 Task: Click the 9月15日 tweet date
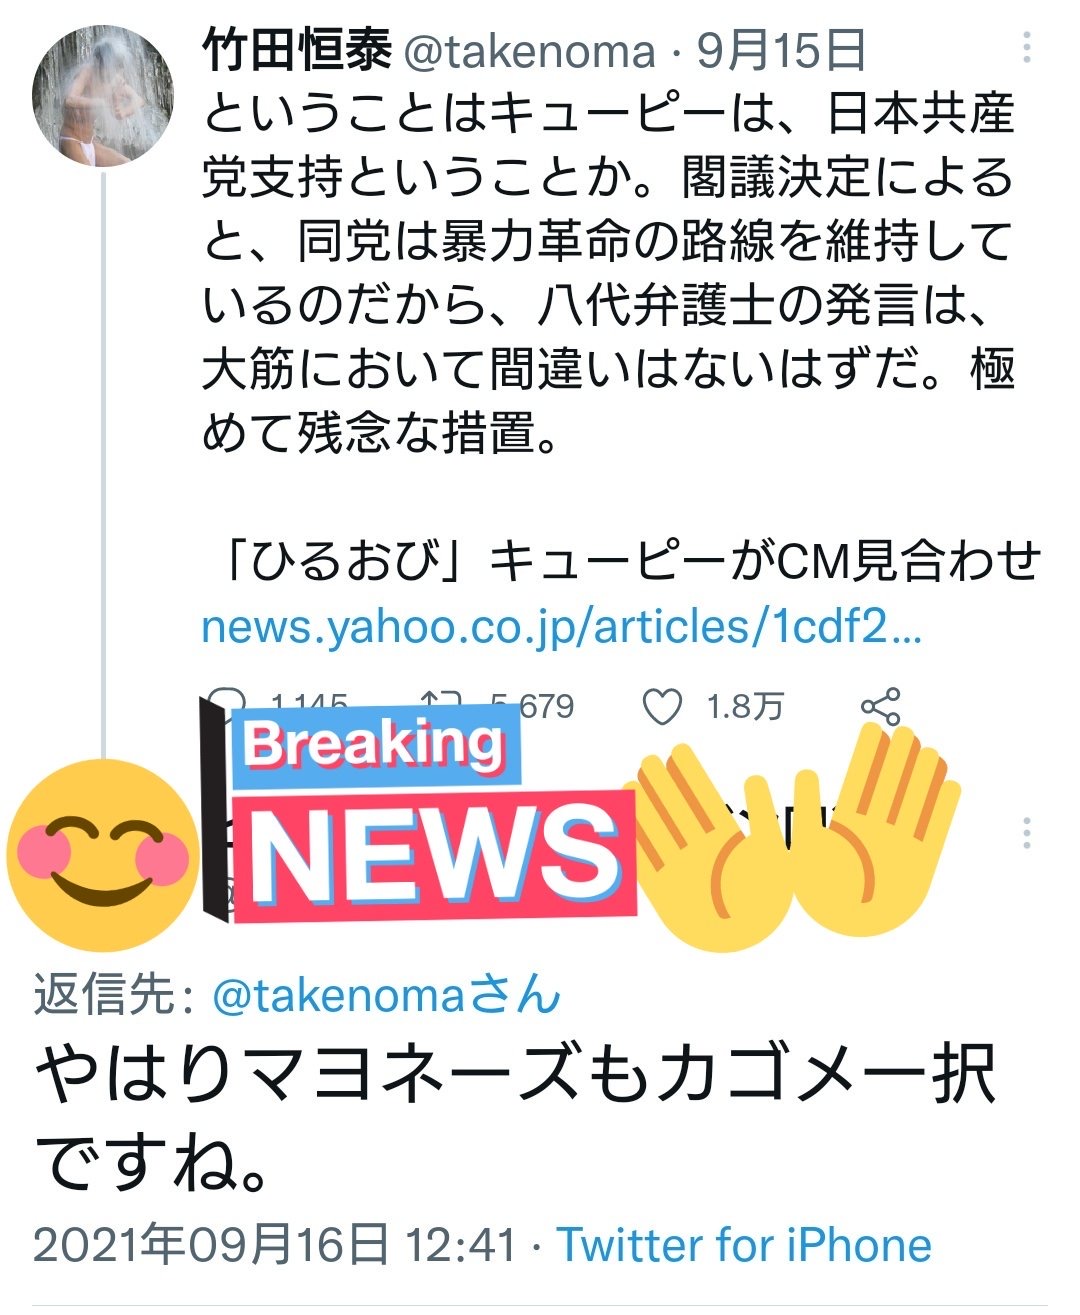[780, 51]
